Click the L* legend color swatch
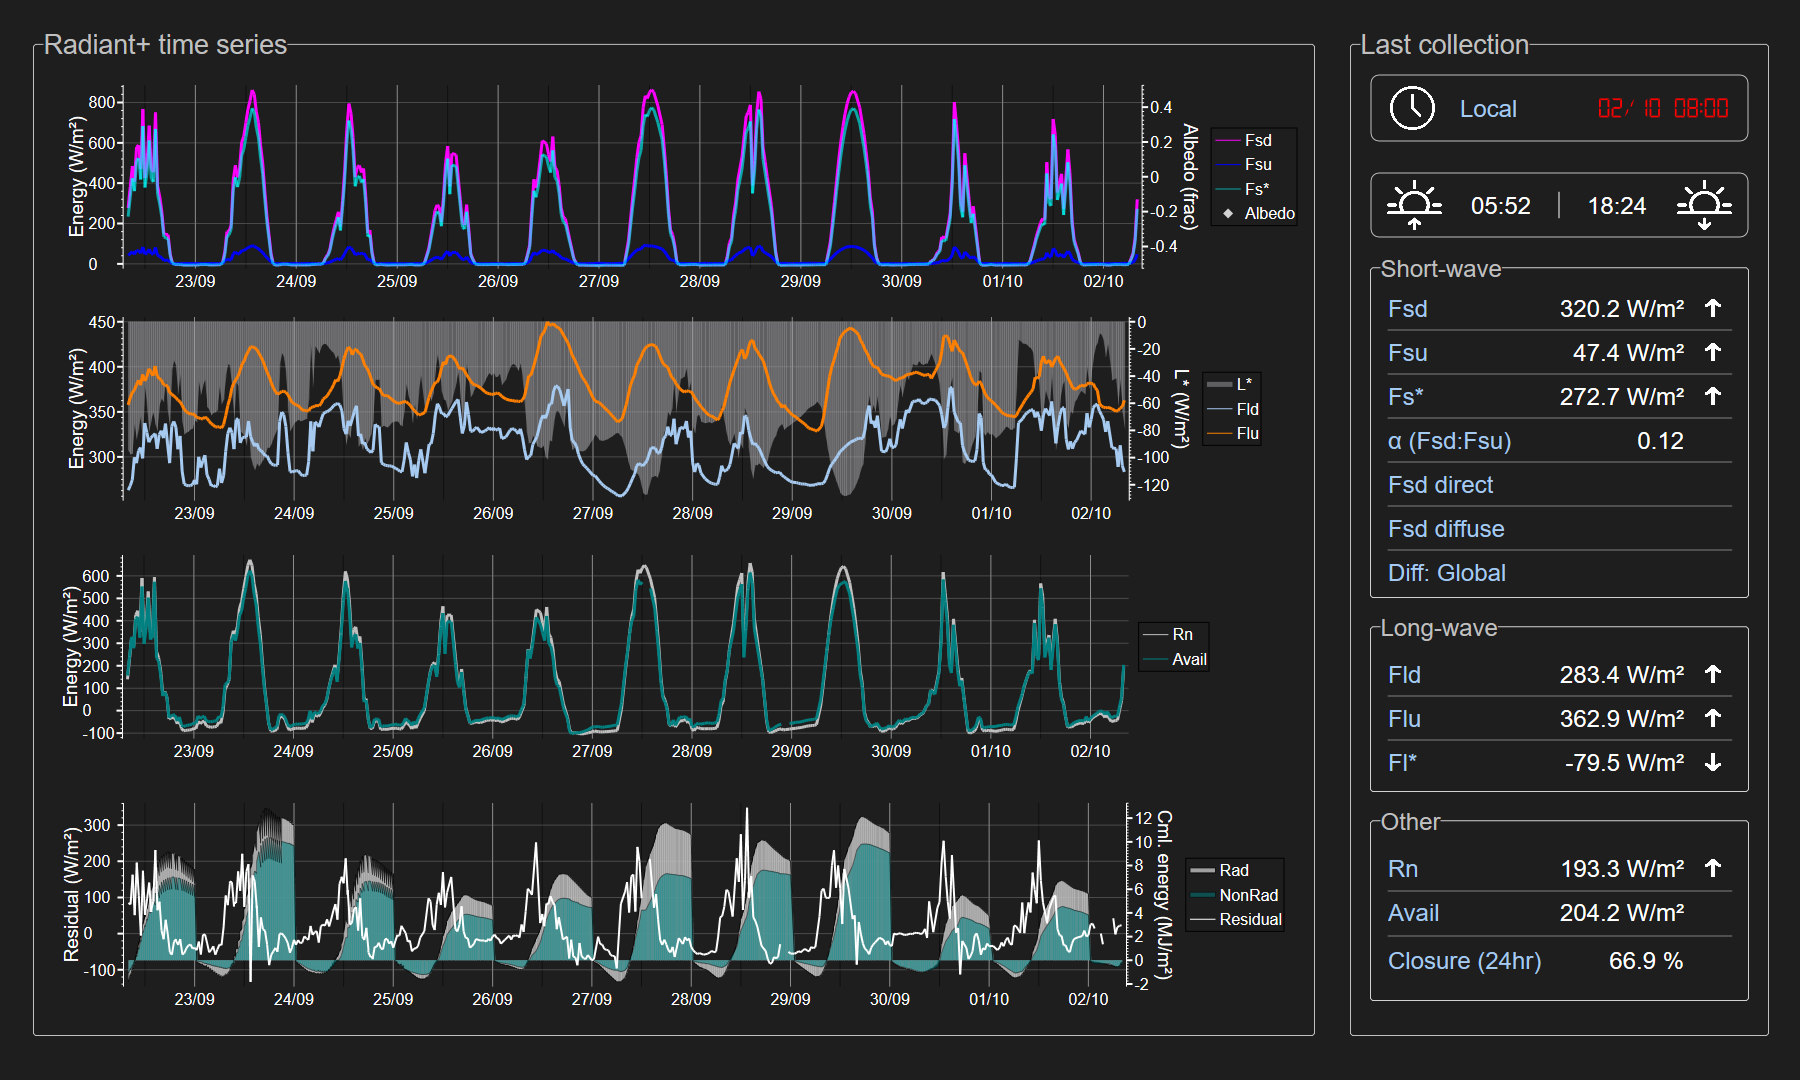 point(1219,384)
